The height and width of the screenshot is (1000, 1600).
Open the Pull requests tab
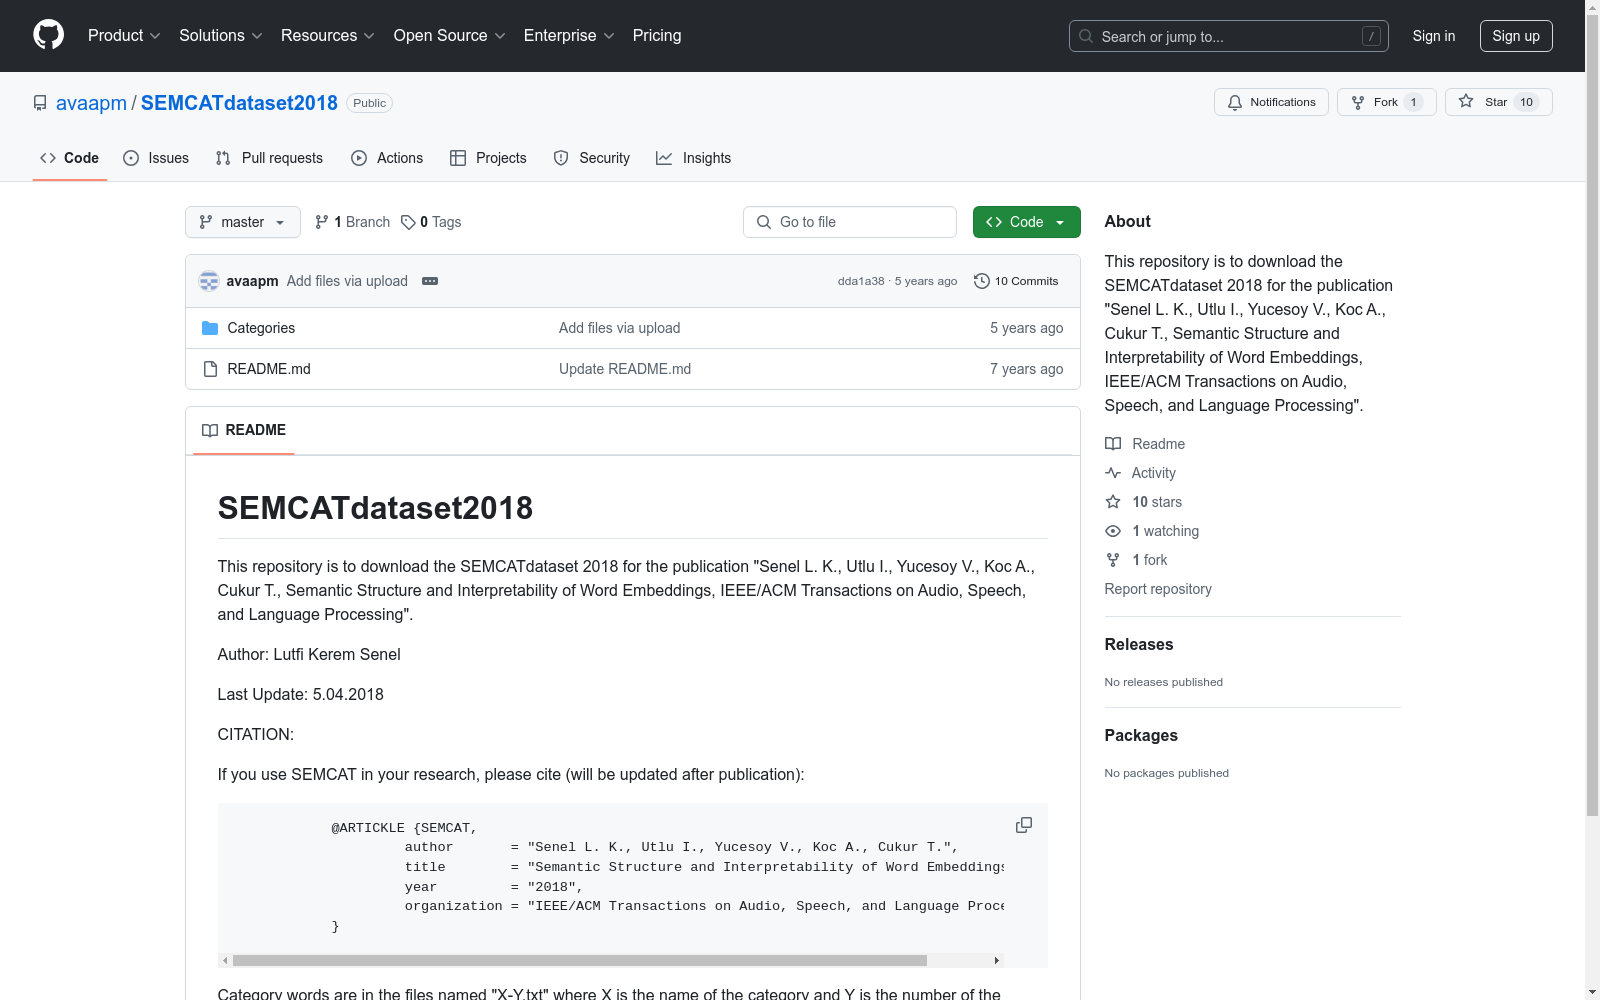click(269, 158)
